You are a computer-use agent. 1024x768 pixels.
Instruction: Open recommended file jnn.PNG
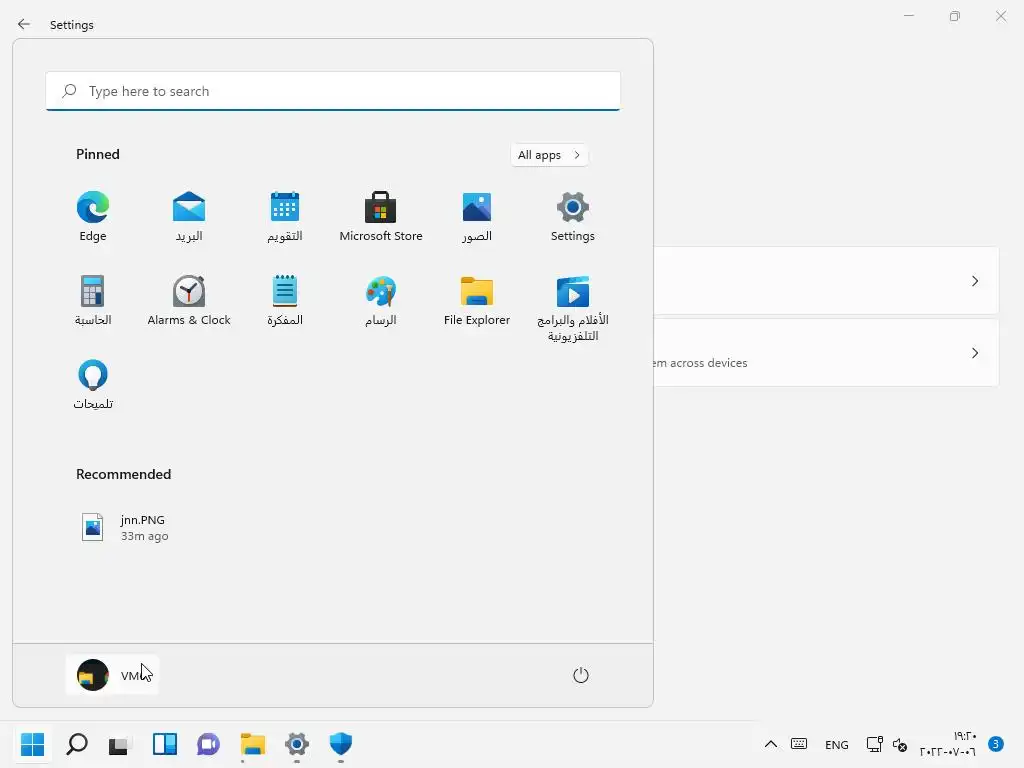pyautogui.click(x=125, y=527)
